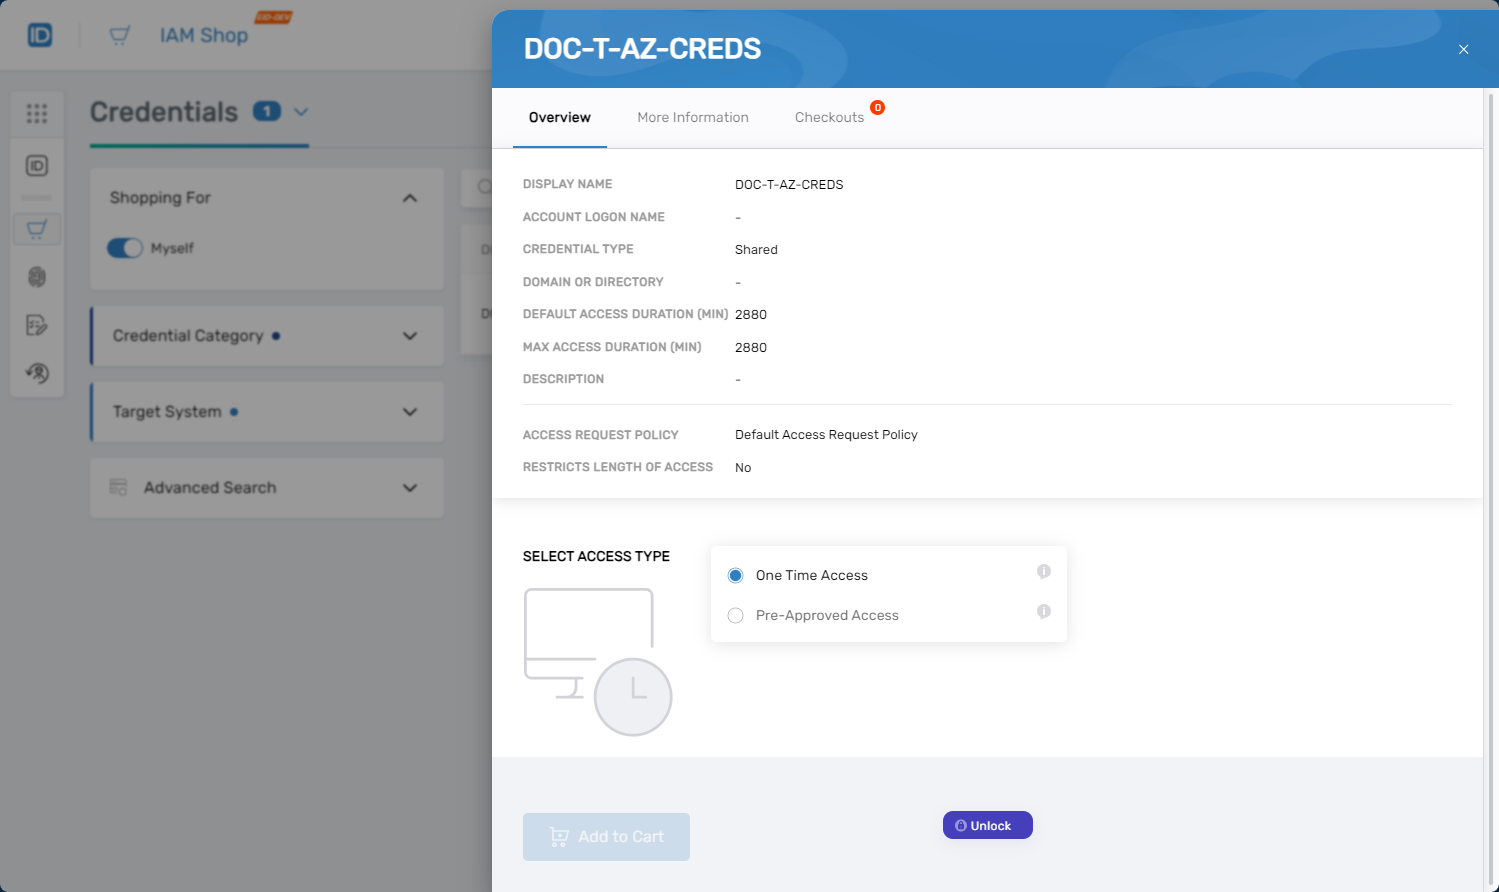The width and height of the screenshot is (1499, 892).
Task: Open the request form icon in sidebar
Action: 37,325
